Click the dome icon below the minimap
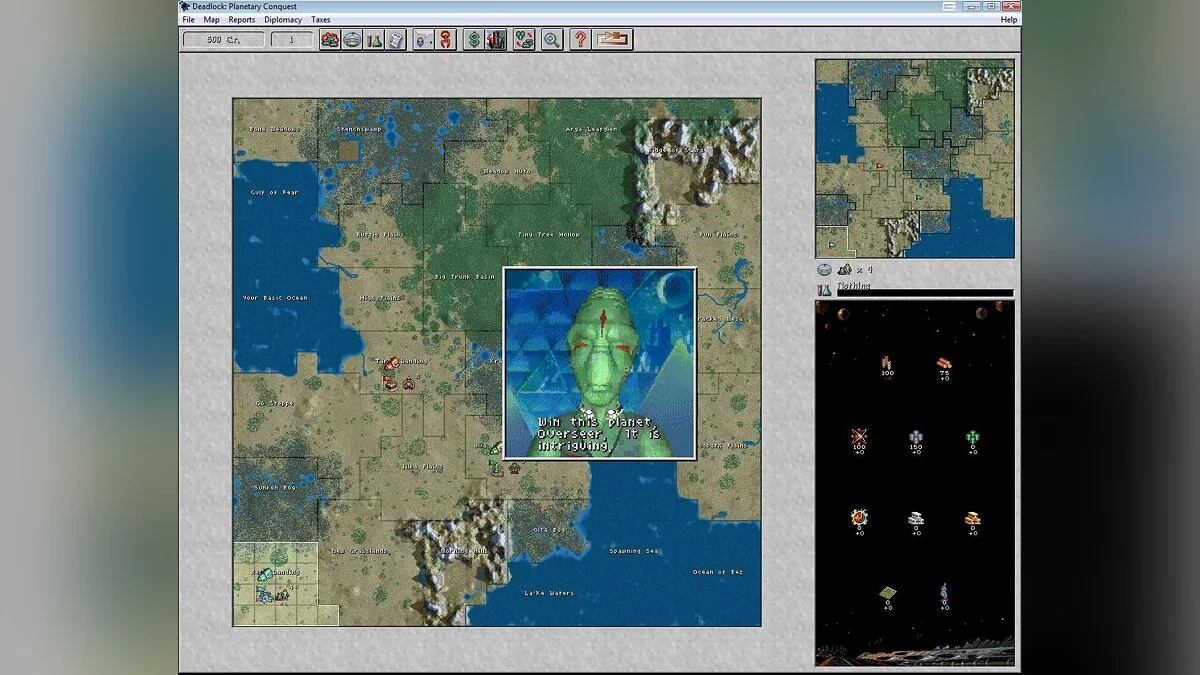 (x=824, y=269)
